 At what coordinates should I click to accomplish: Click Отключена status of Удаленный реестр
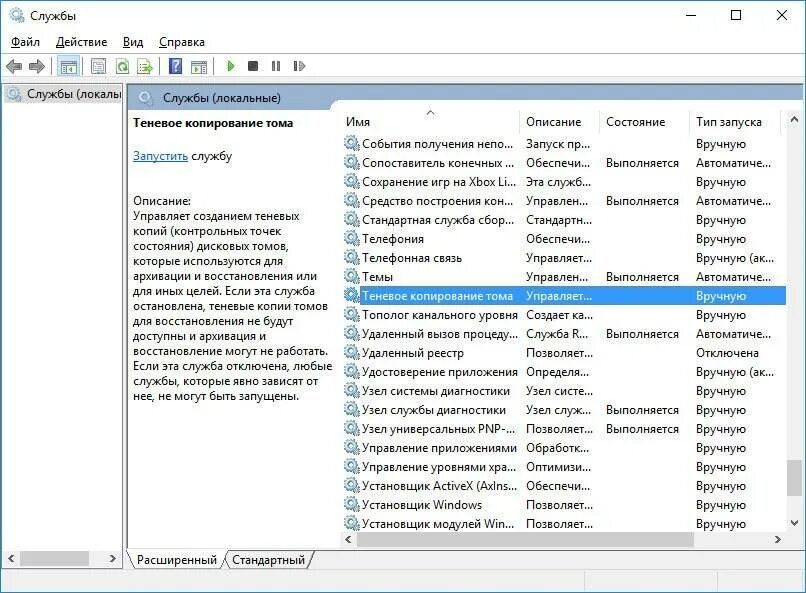(x=727, y=353)
